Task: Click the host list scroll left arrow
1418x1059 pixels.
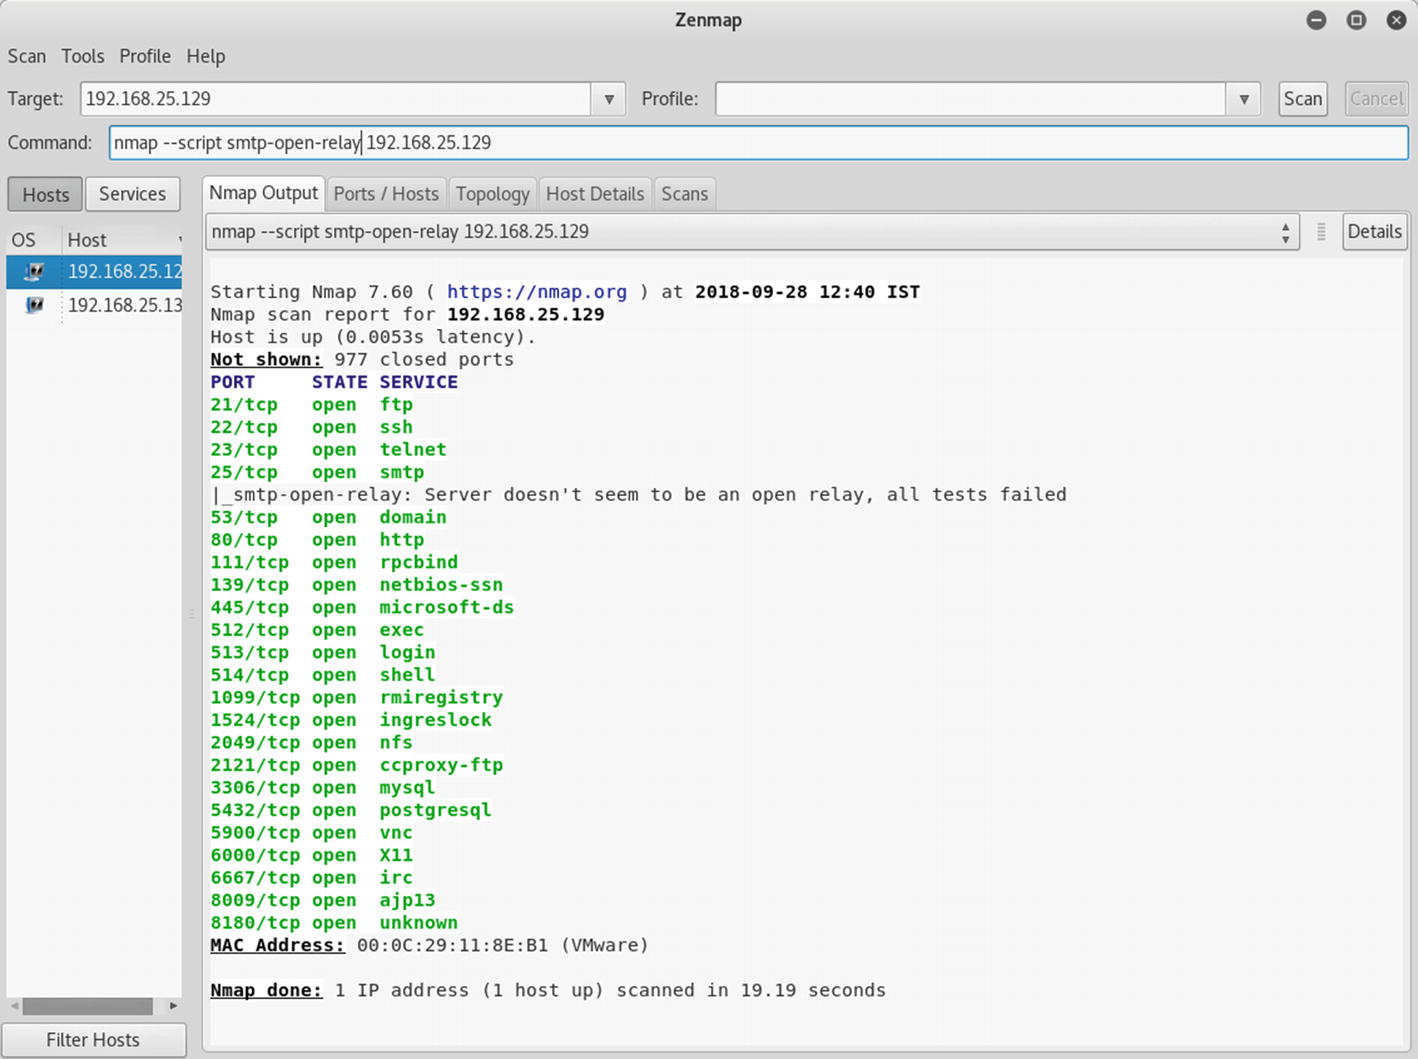Action: (x=14, y=1006)
